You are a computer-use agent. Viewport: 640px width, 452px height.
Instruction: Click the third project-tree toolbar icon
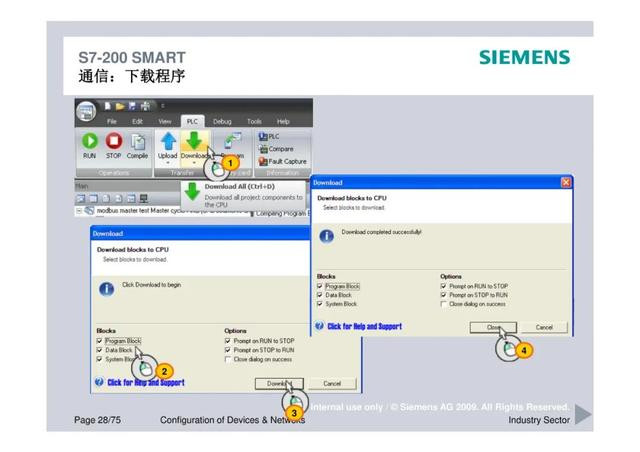(106, 199)
